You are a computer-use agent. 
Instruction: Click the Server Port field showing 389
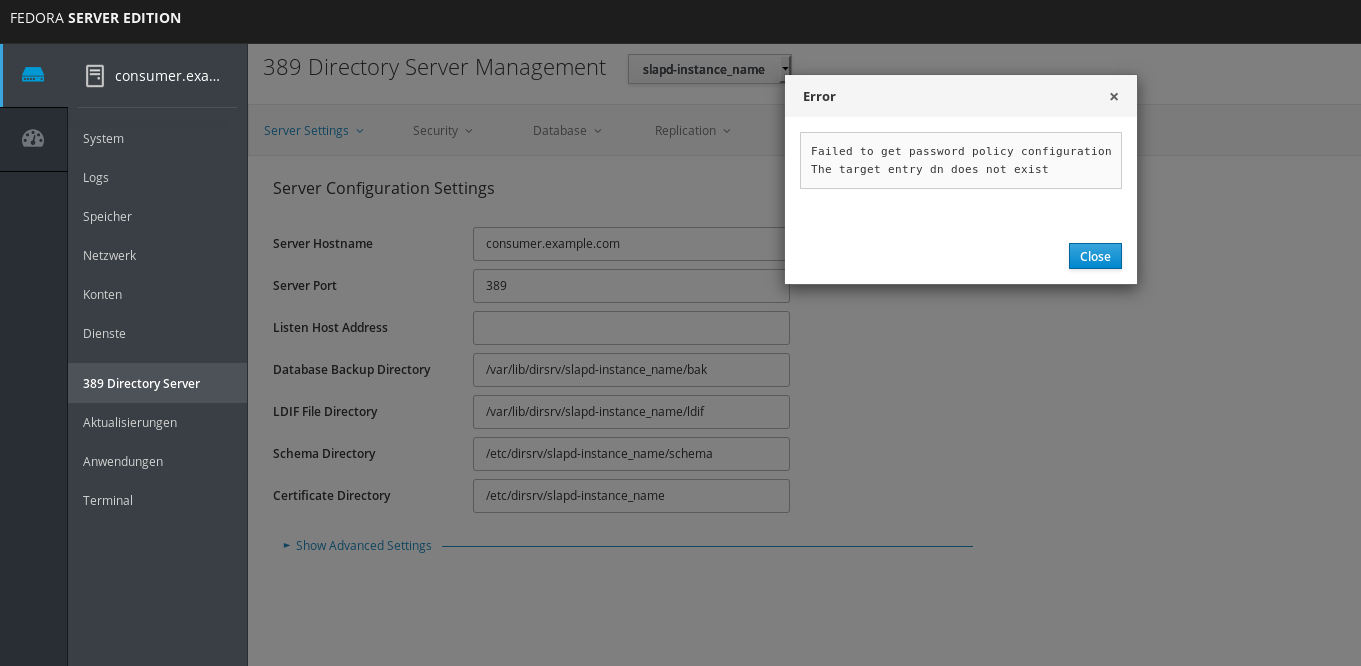[631, 286]
